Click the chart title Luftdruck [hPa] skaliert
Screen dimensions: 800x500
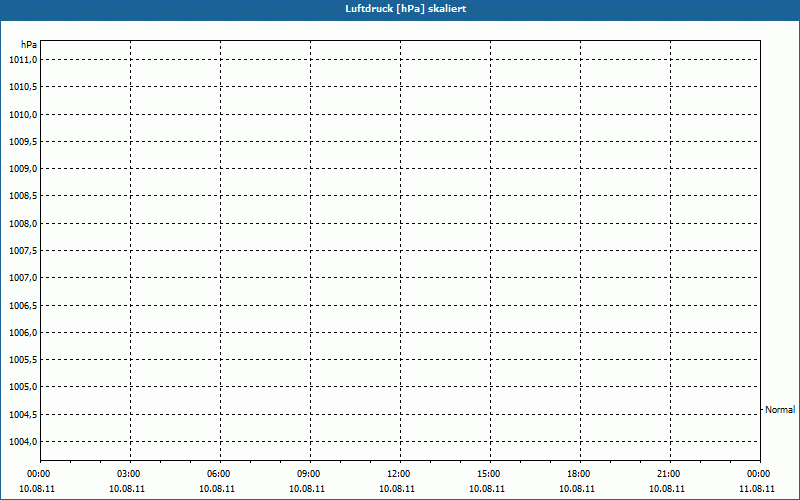click(x=406, y=9)
